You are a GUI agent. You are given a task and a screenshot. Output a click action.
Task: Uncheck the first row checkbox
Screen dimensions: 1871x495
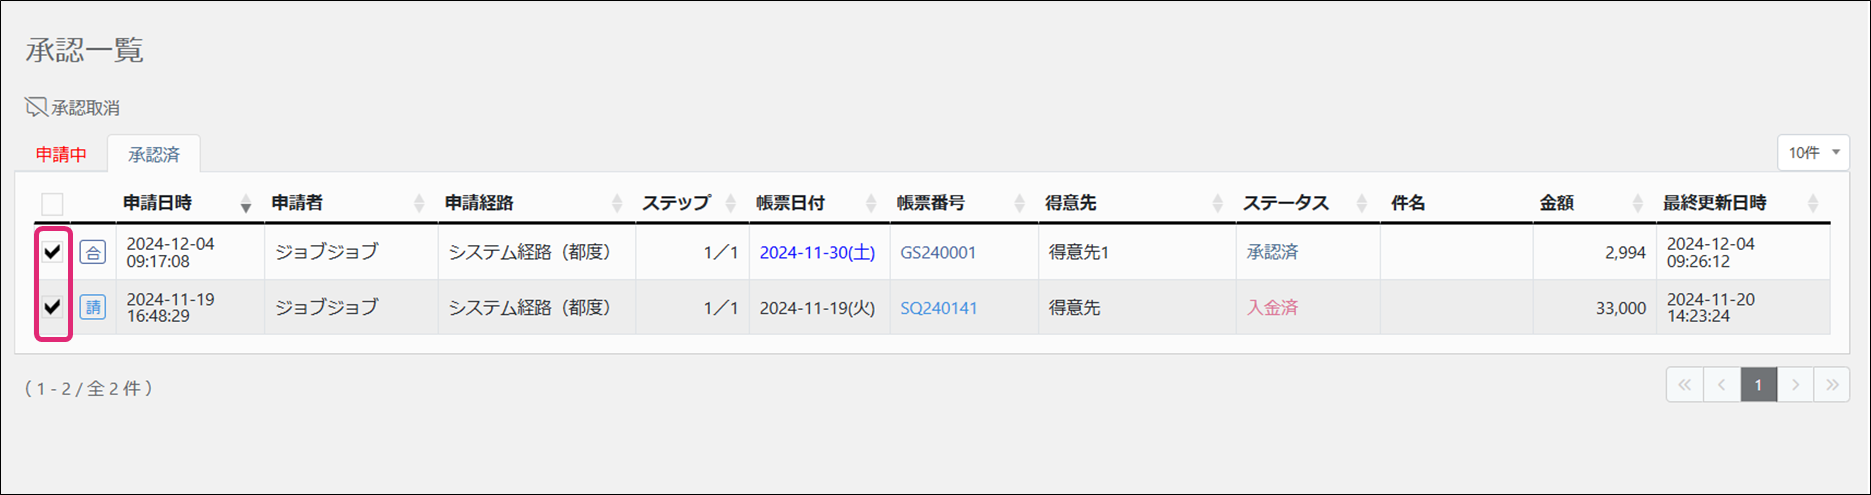tap(53, 252)
